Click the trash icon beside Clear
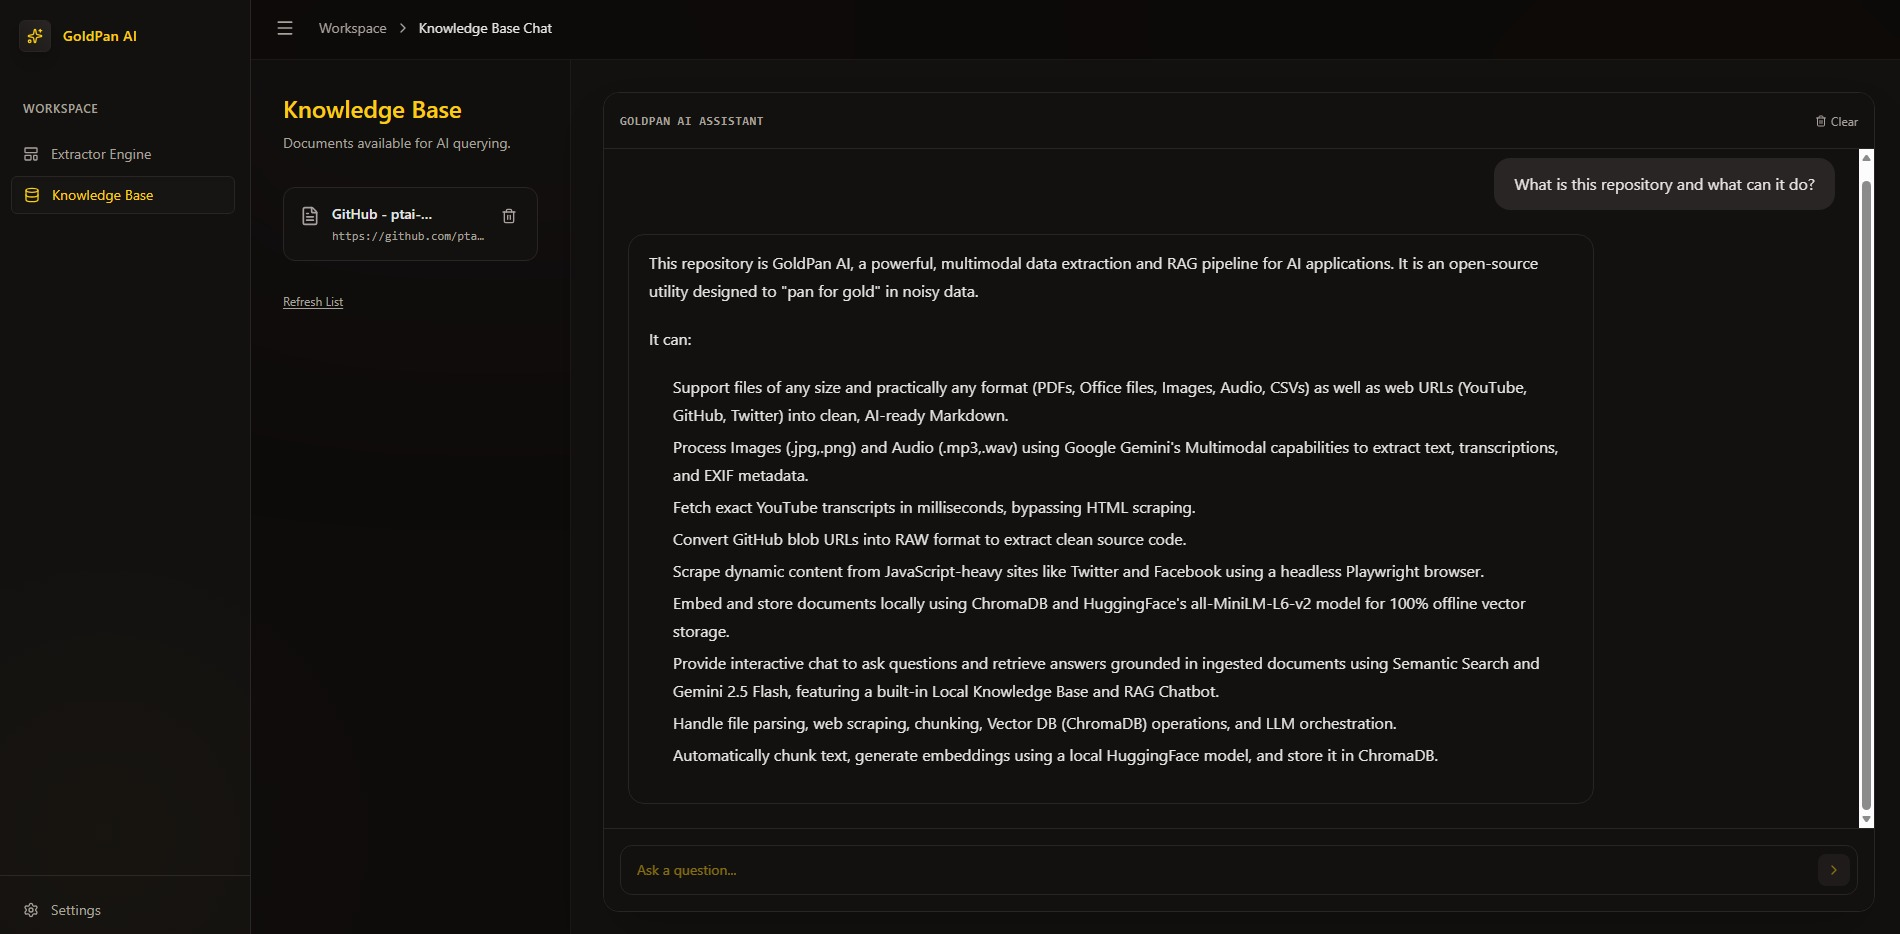Viewport: 1900px width, 934px height. [1821, 121]
